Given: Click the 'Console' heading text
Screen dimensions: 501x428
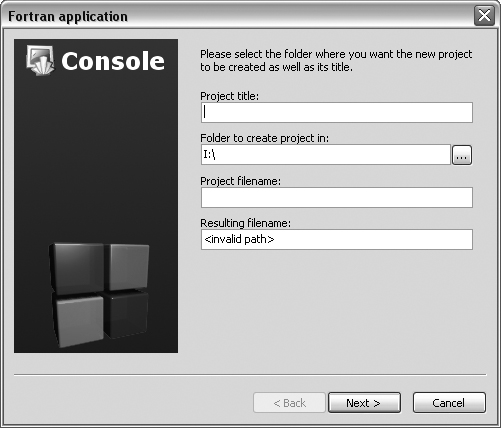Looking at the screenshot, I should click(113, 61).
